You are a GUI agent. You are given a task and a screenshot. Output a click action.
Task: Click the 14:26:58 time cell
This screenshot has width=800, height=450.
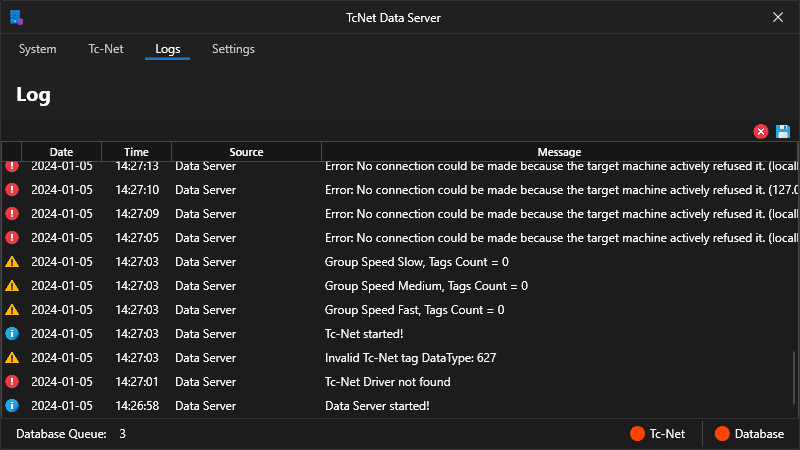coord(137,406)
